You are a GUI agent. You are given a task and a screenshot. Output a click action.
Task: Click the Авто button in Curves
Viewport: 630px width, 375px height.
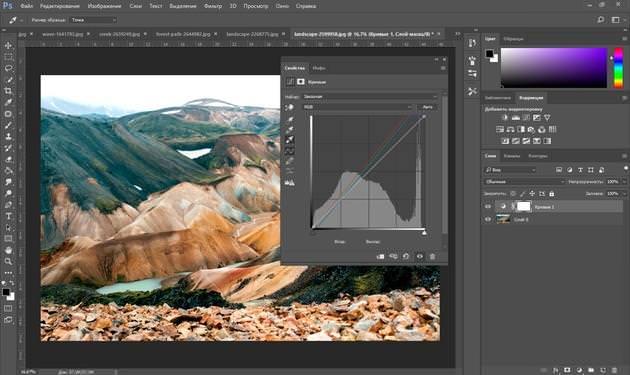tap(428, 107)
